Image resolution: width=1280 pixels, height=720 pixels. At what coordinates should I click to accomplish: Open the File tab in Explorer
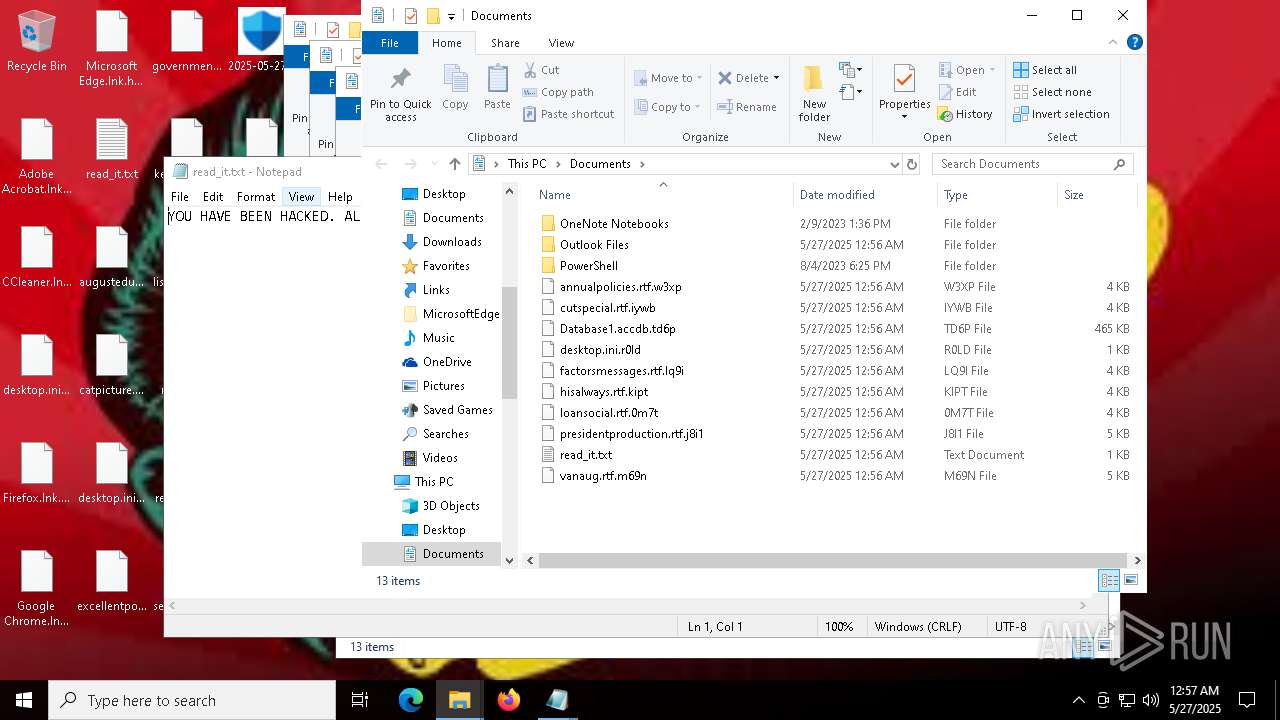pyautogui.click(x=390, y=43)
